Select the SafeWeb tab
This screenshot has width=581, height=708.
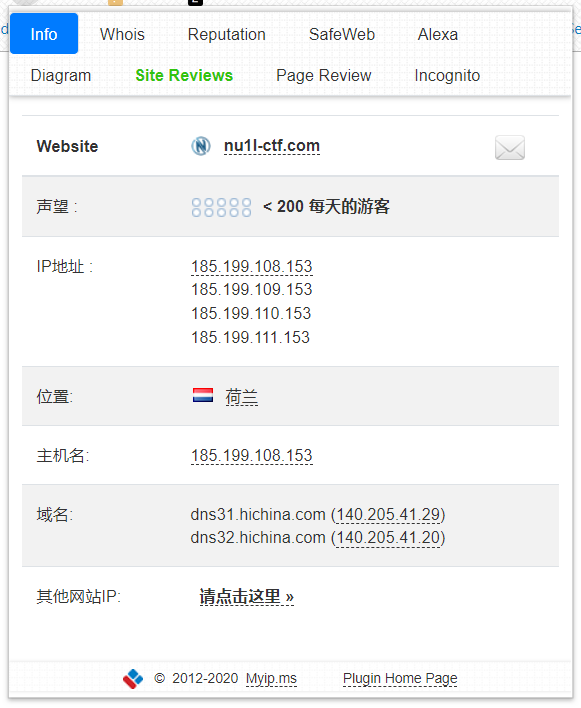[x=342, y=34]
